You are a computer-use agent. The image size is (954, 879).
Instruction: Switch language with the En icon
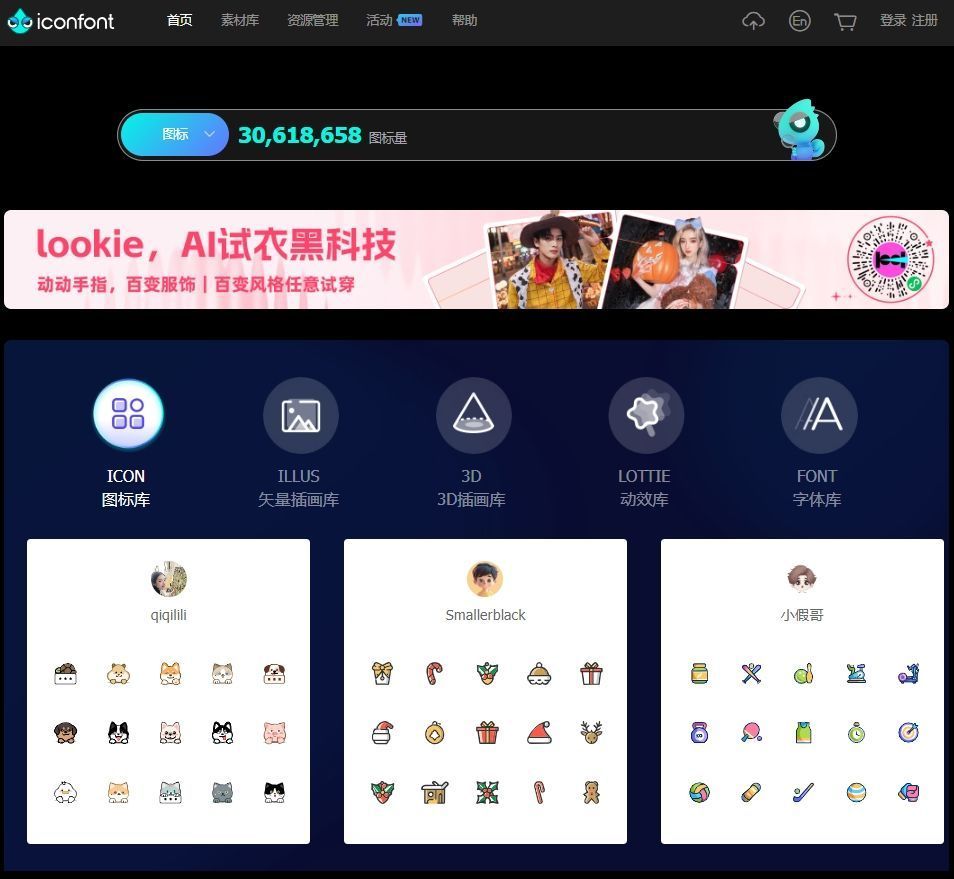coord(799,21)
